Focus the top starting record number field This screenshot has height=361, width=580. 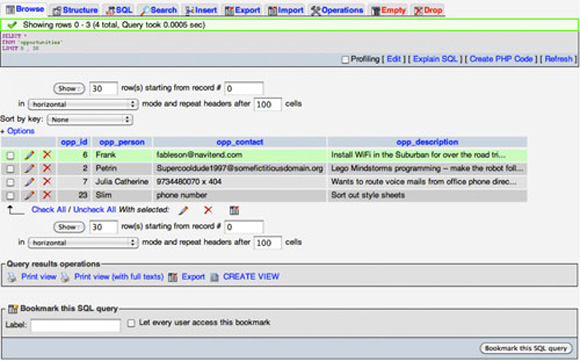pyautogui.click(x=244, y=89)
